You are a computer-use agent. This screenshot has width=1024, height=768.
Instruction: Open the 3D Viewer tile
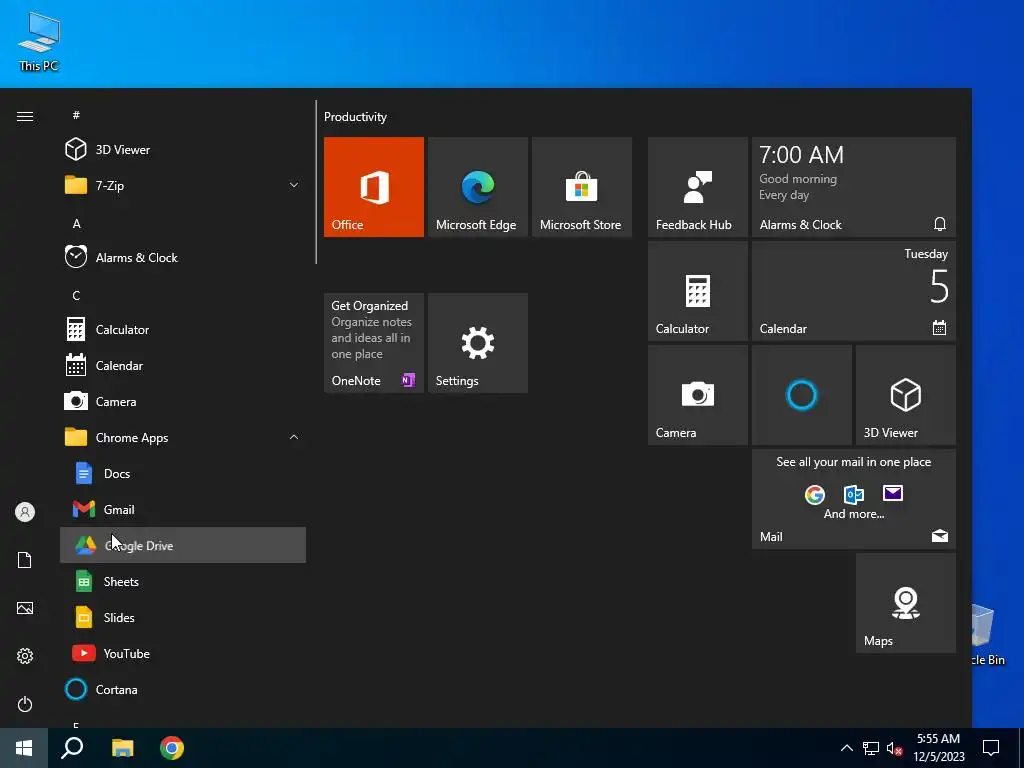click(x=906, y=395)
